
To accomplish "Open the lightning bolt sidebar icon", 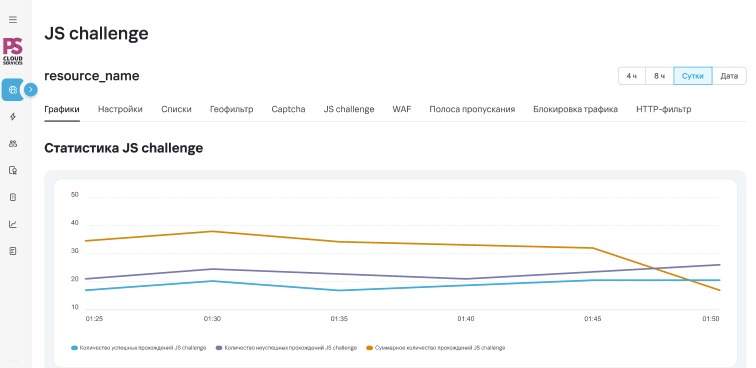I will 13,117.
